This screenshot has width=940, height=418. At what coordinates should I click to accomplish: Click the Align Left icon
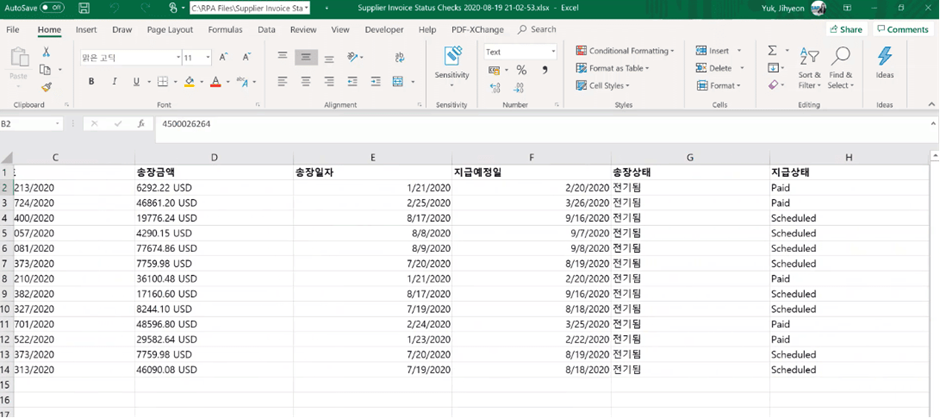[x=283, y=81]
